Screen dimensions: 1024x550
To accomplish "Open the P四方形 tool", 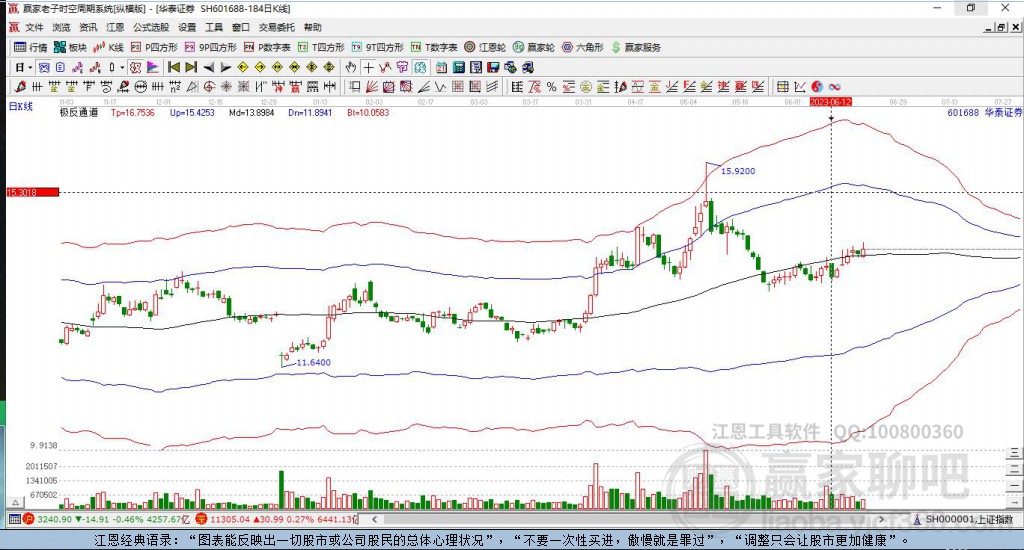I will (x=154, y=47).
